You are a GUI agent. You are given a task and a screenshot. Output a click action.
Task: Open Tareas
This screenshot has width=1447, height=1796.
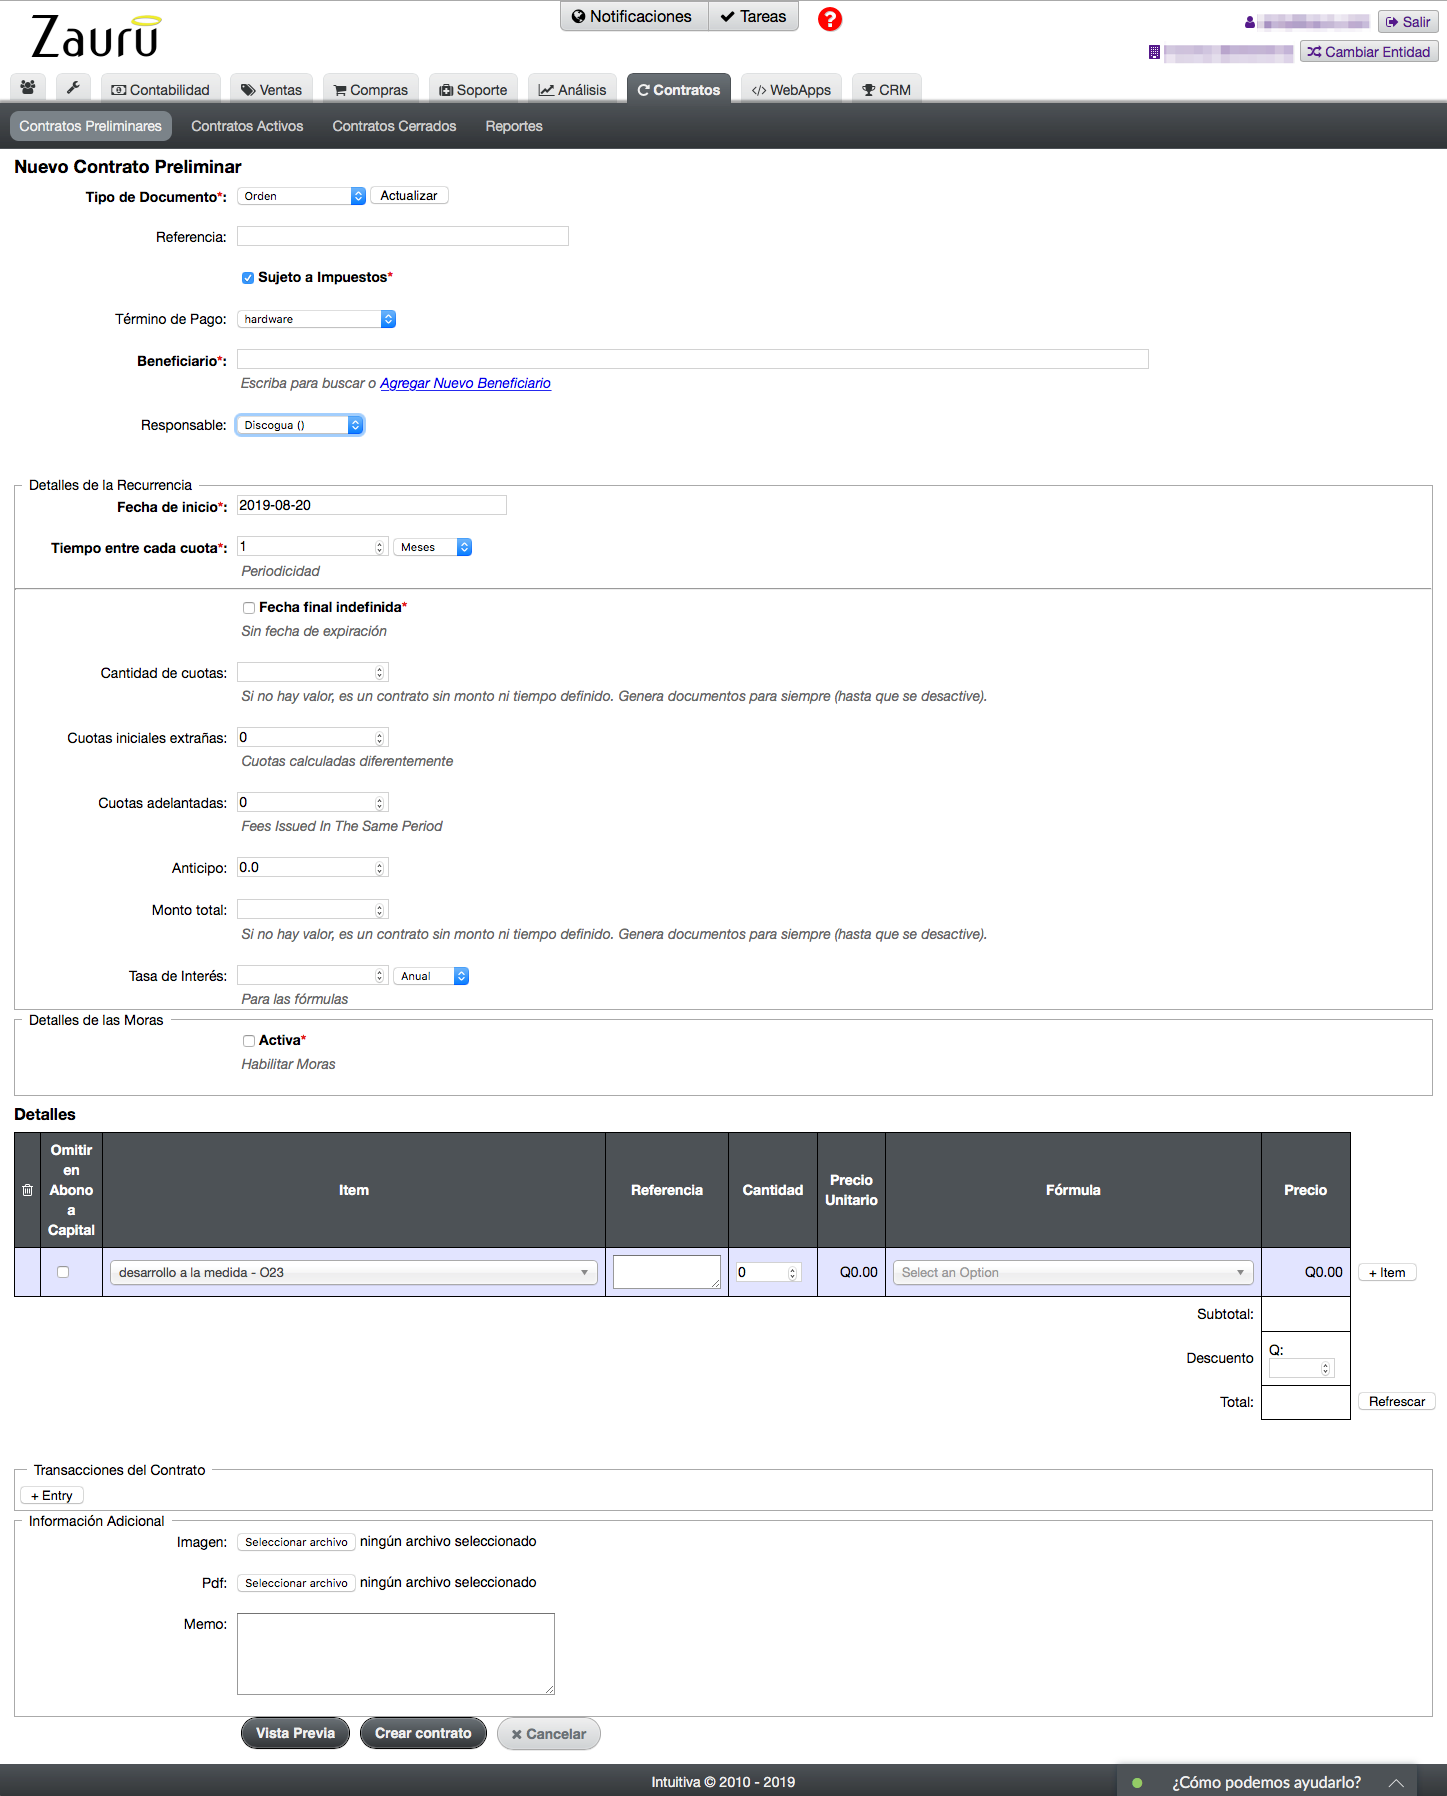754,16
